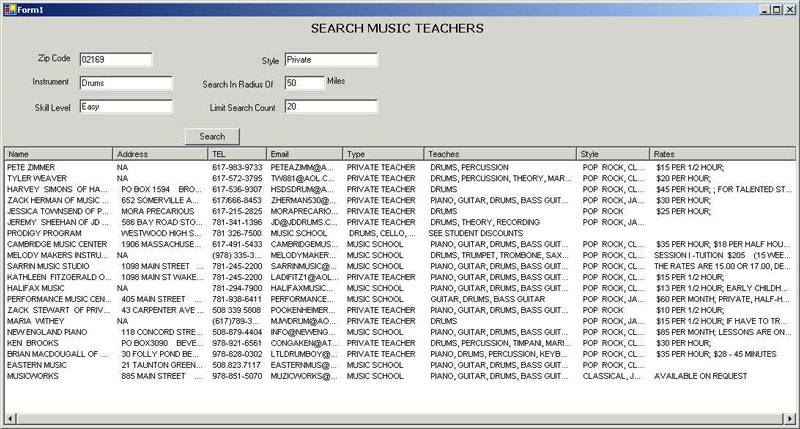This screenshot has width=800, height=429.
Task: Click the Search button
Action: tap(212, 136)
